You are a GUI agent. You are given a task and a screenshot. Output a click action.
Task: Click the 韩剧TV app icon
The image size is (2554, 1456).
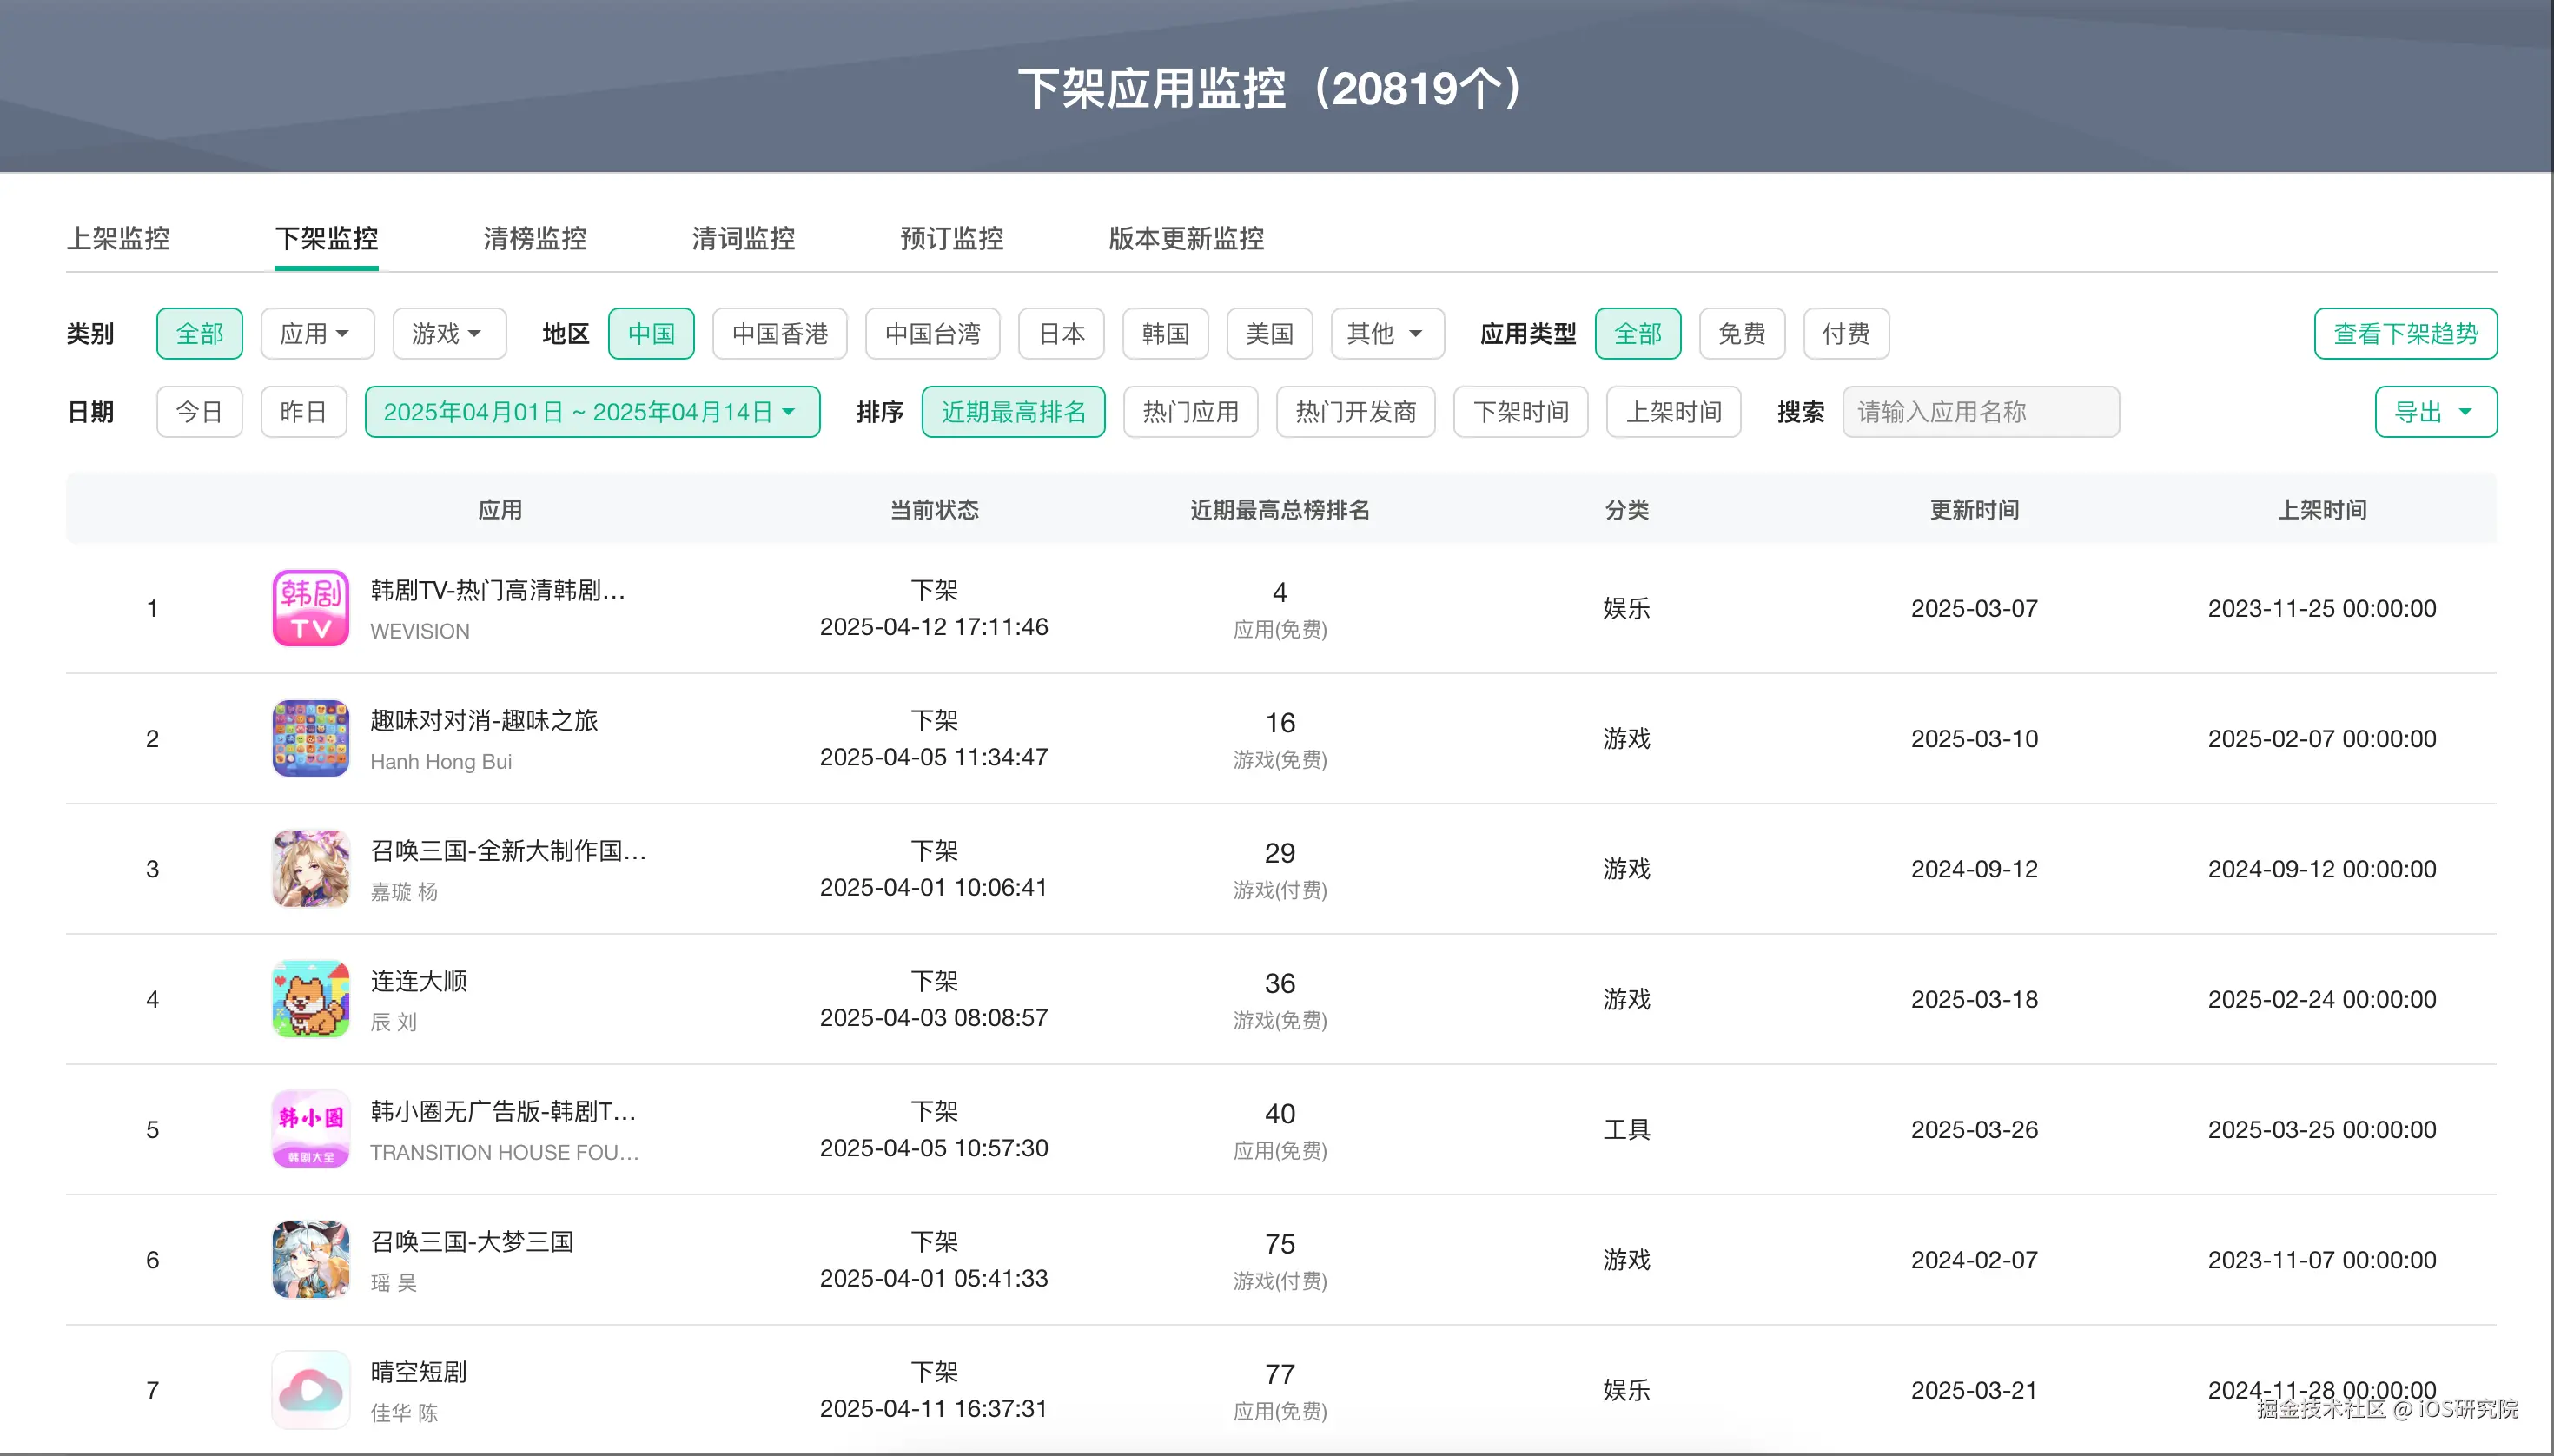pyautogui.click(x=310, y=607)
